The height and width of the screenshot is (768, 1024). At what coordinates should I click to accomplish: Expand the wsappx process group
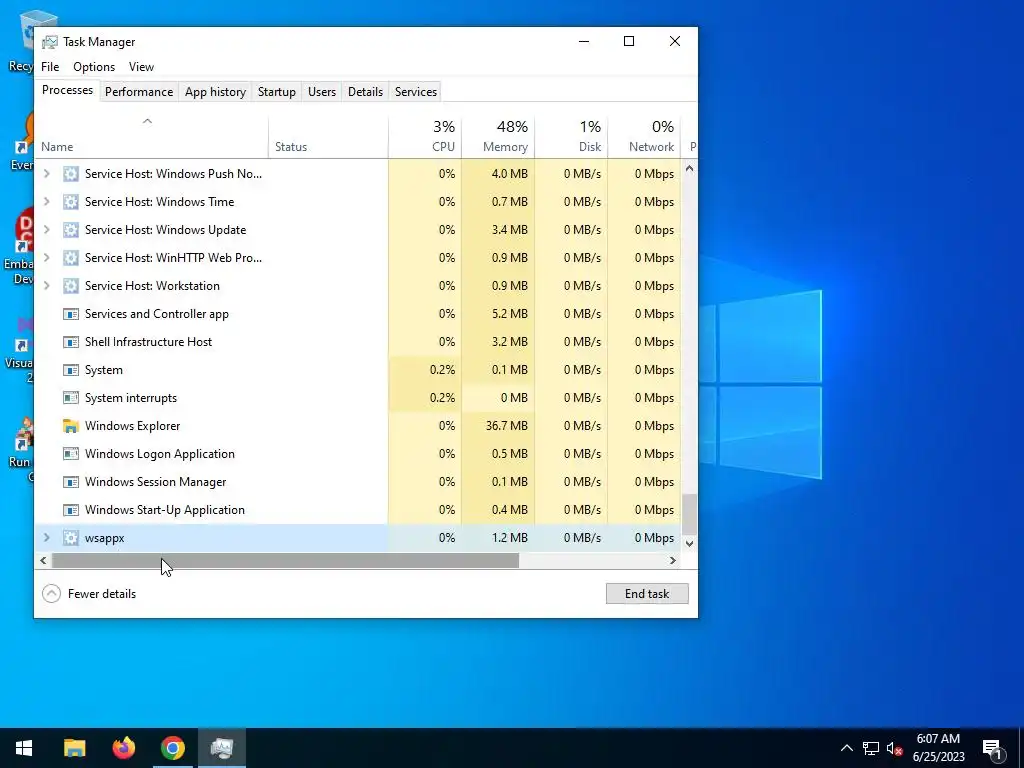pos(46,538)
